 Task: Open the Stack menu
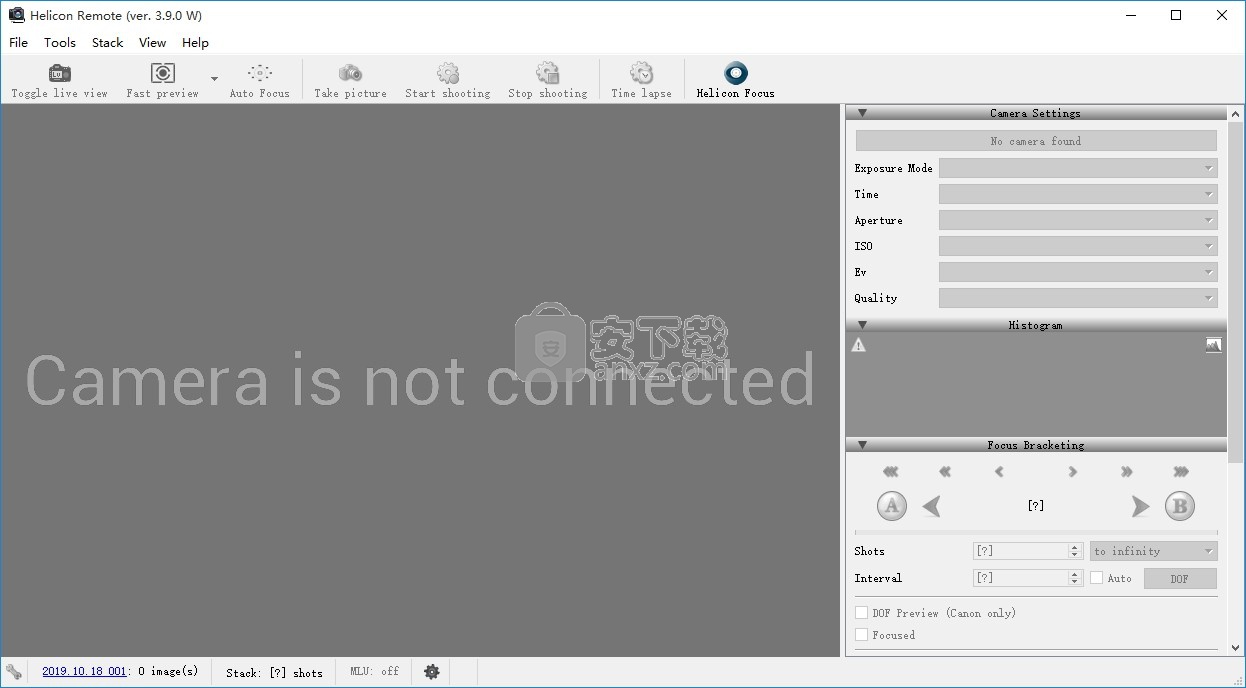pyautogui.click(x=108, y=42)
